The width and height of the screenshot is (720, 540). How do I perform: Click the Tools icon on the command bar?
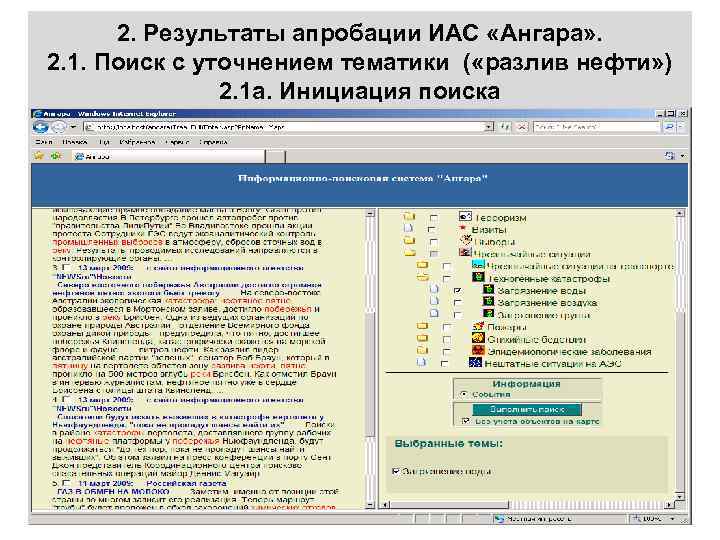(x=670, y=156)
